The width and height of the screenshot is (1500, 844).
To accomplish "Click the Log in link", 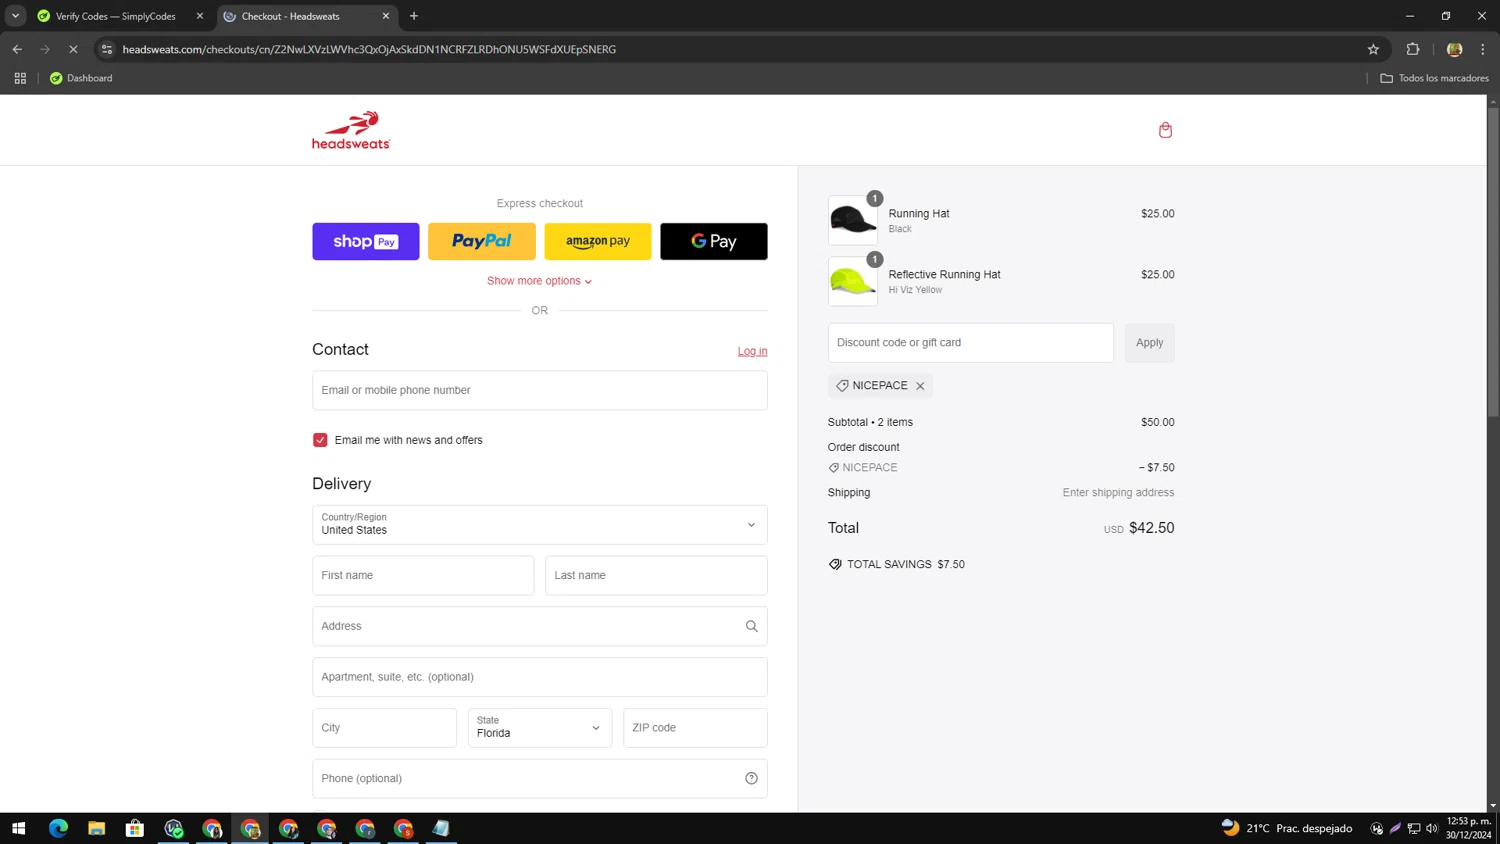I will tap(752, 351).
